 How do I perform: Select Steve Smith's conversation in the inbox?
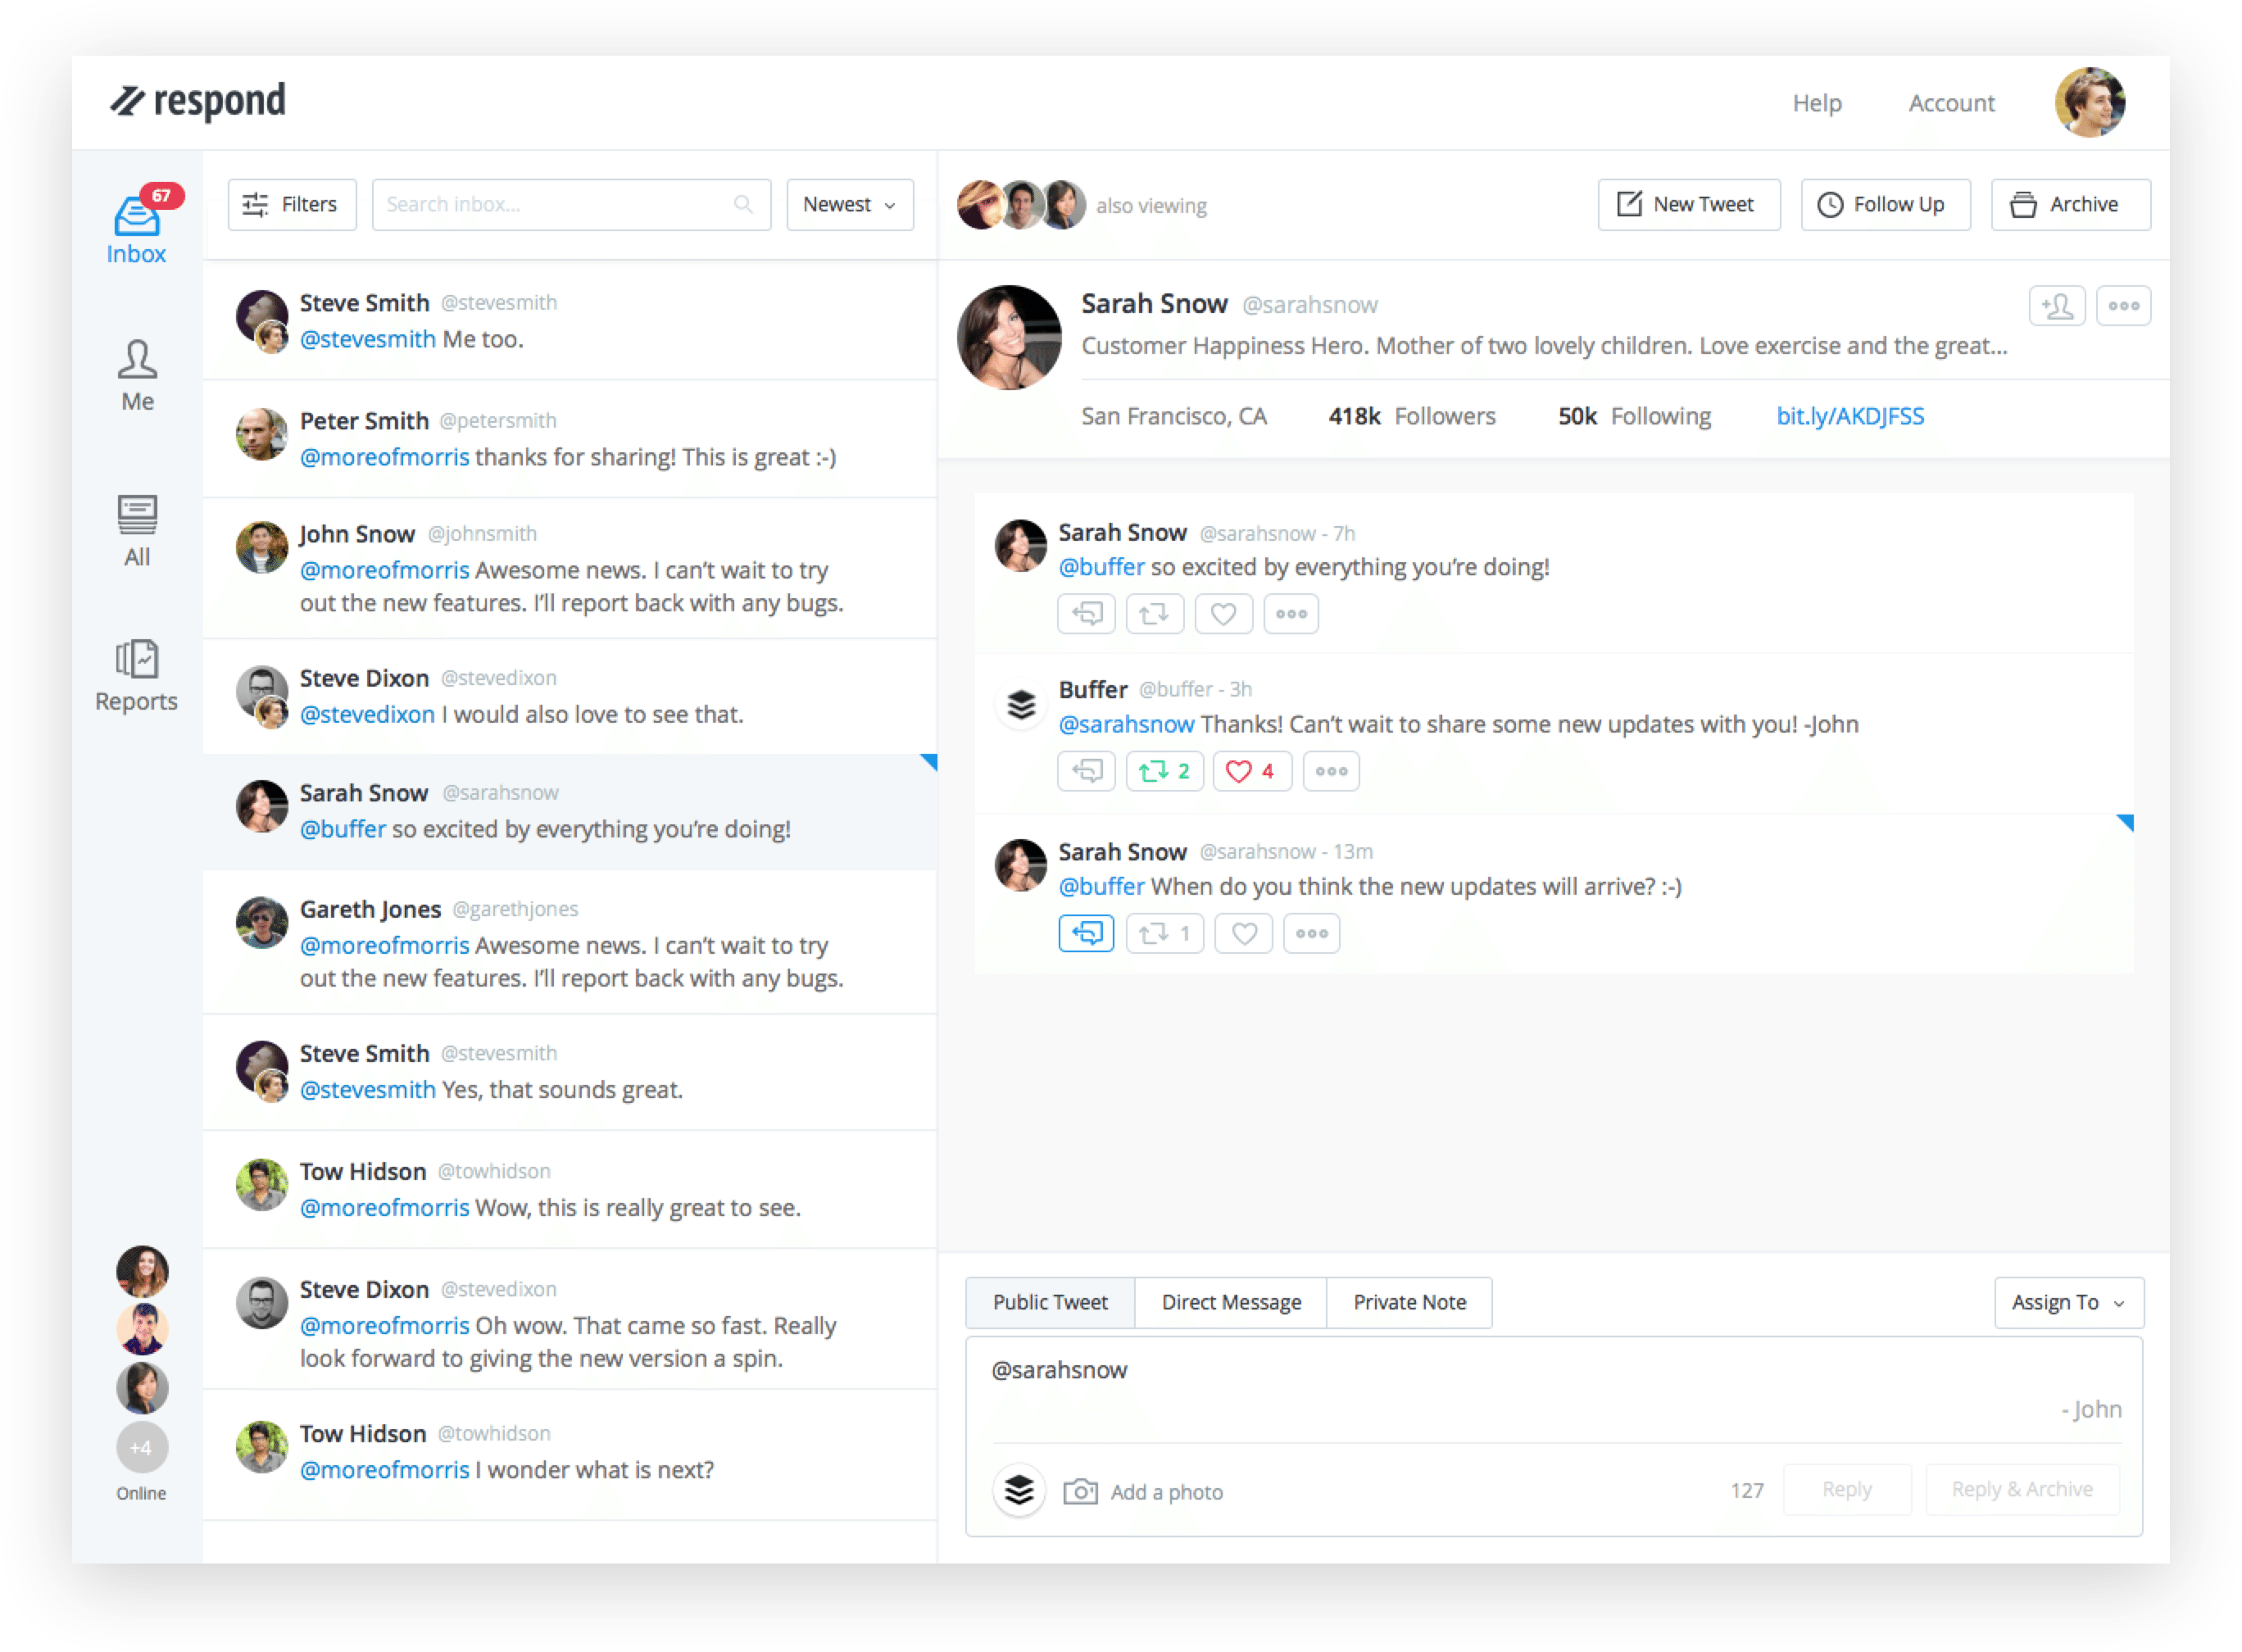[x=570, y=320]
